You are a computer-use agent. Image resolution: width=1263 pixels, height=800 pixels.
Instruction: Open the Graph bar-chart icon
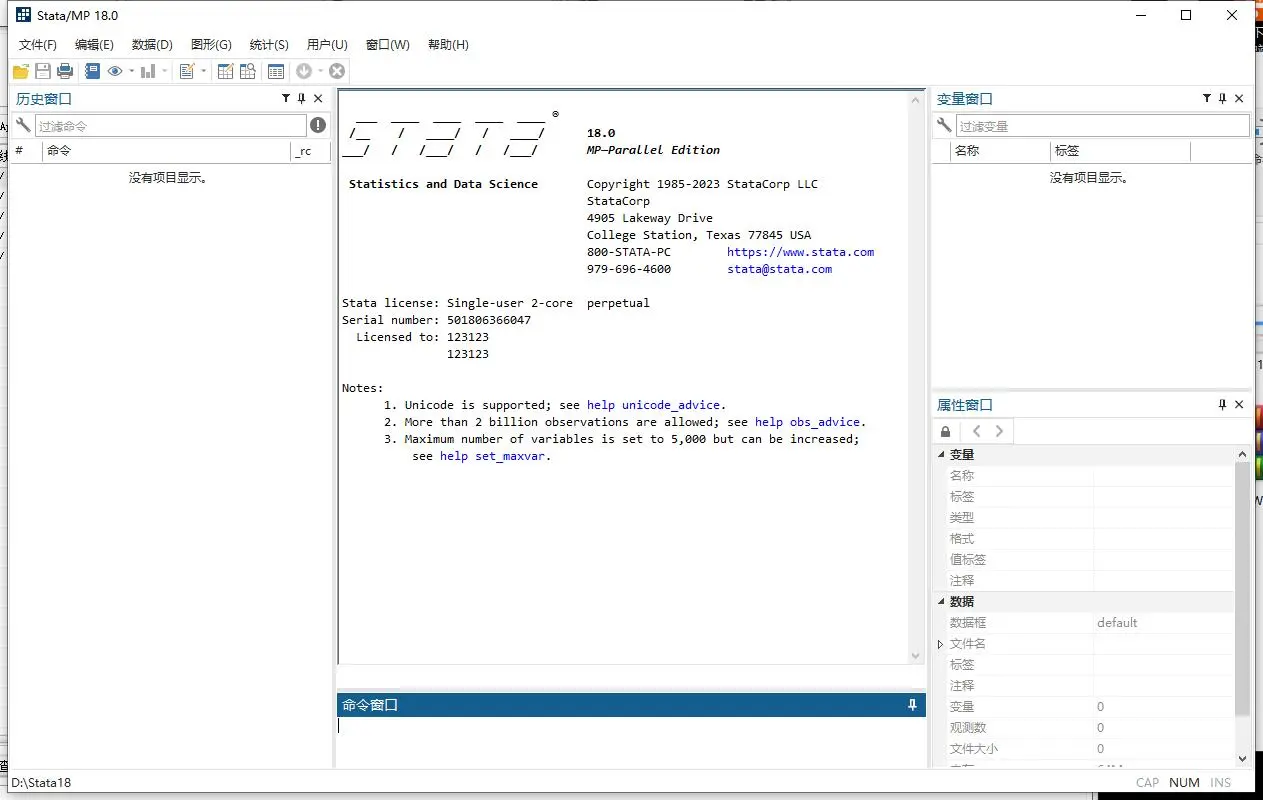pyautogui.click(x=148, y=70)
